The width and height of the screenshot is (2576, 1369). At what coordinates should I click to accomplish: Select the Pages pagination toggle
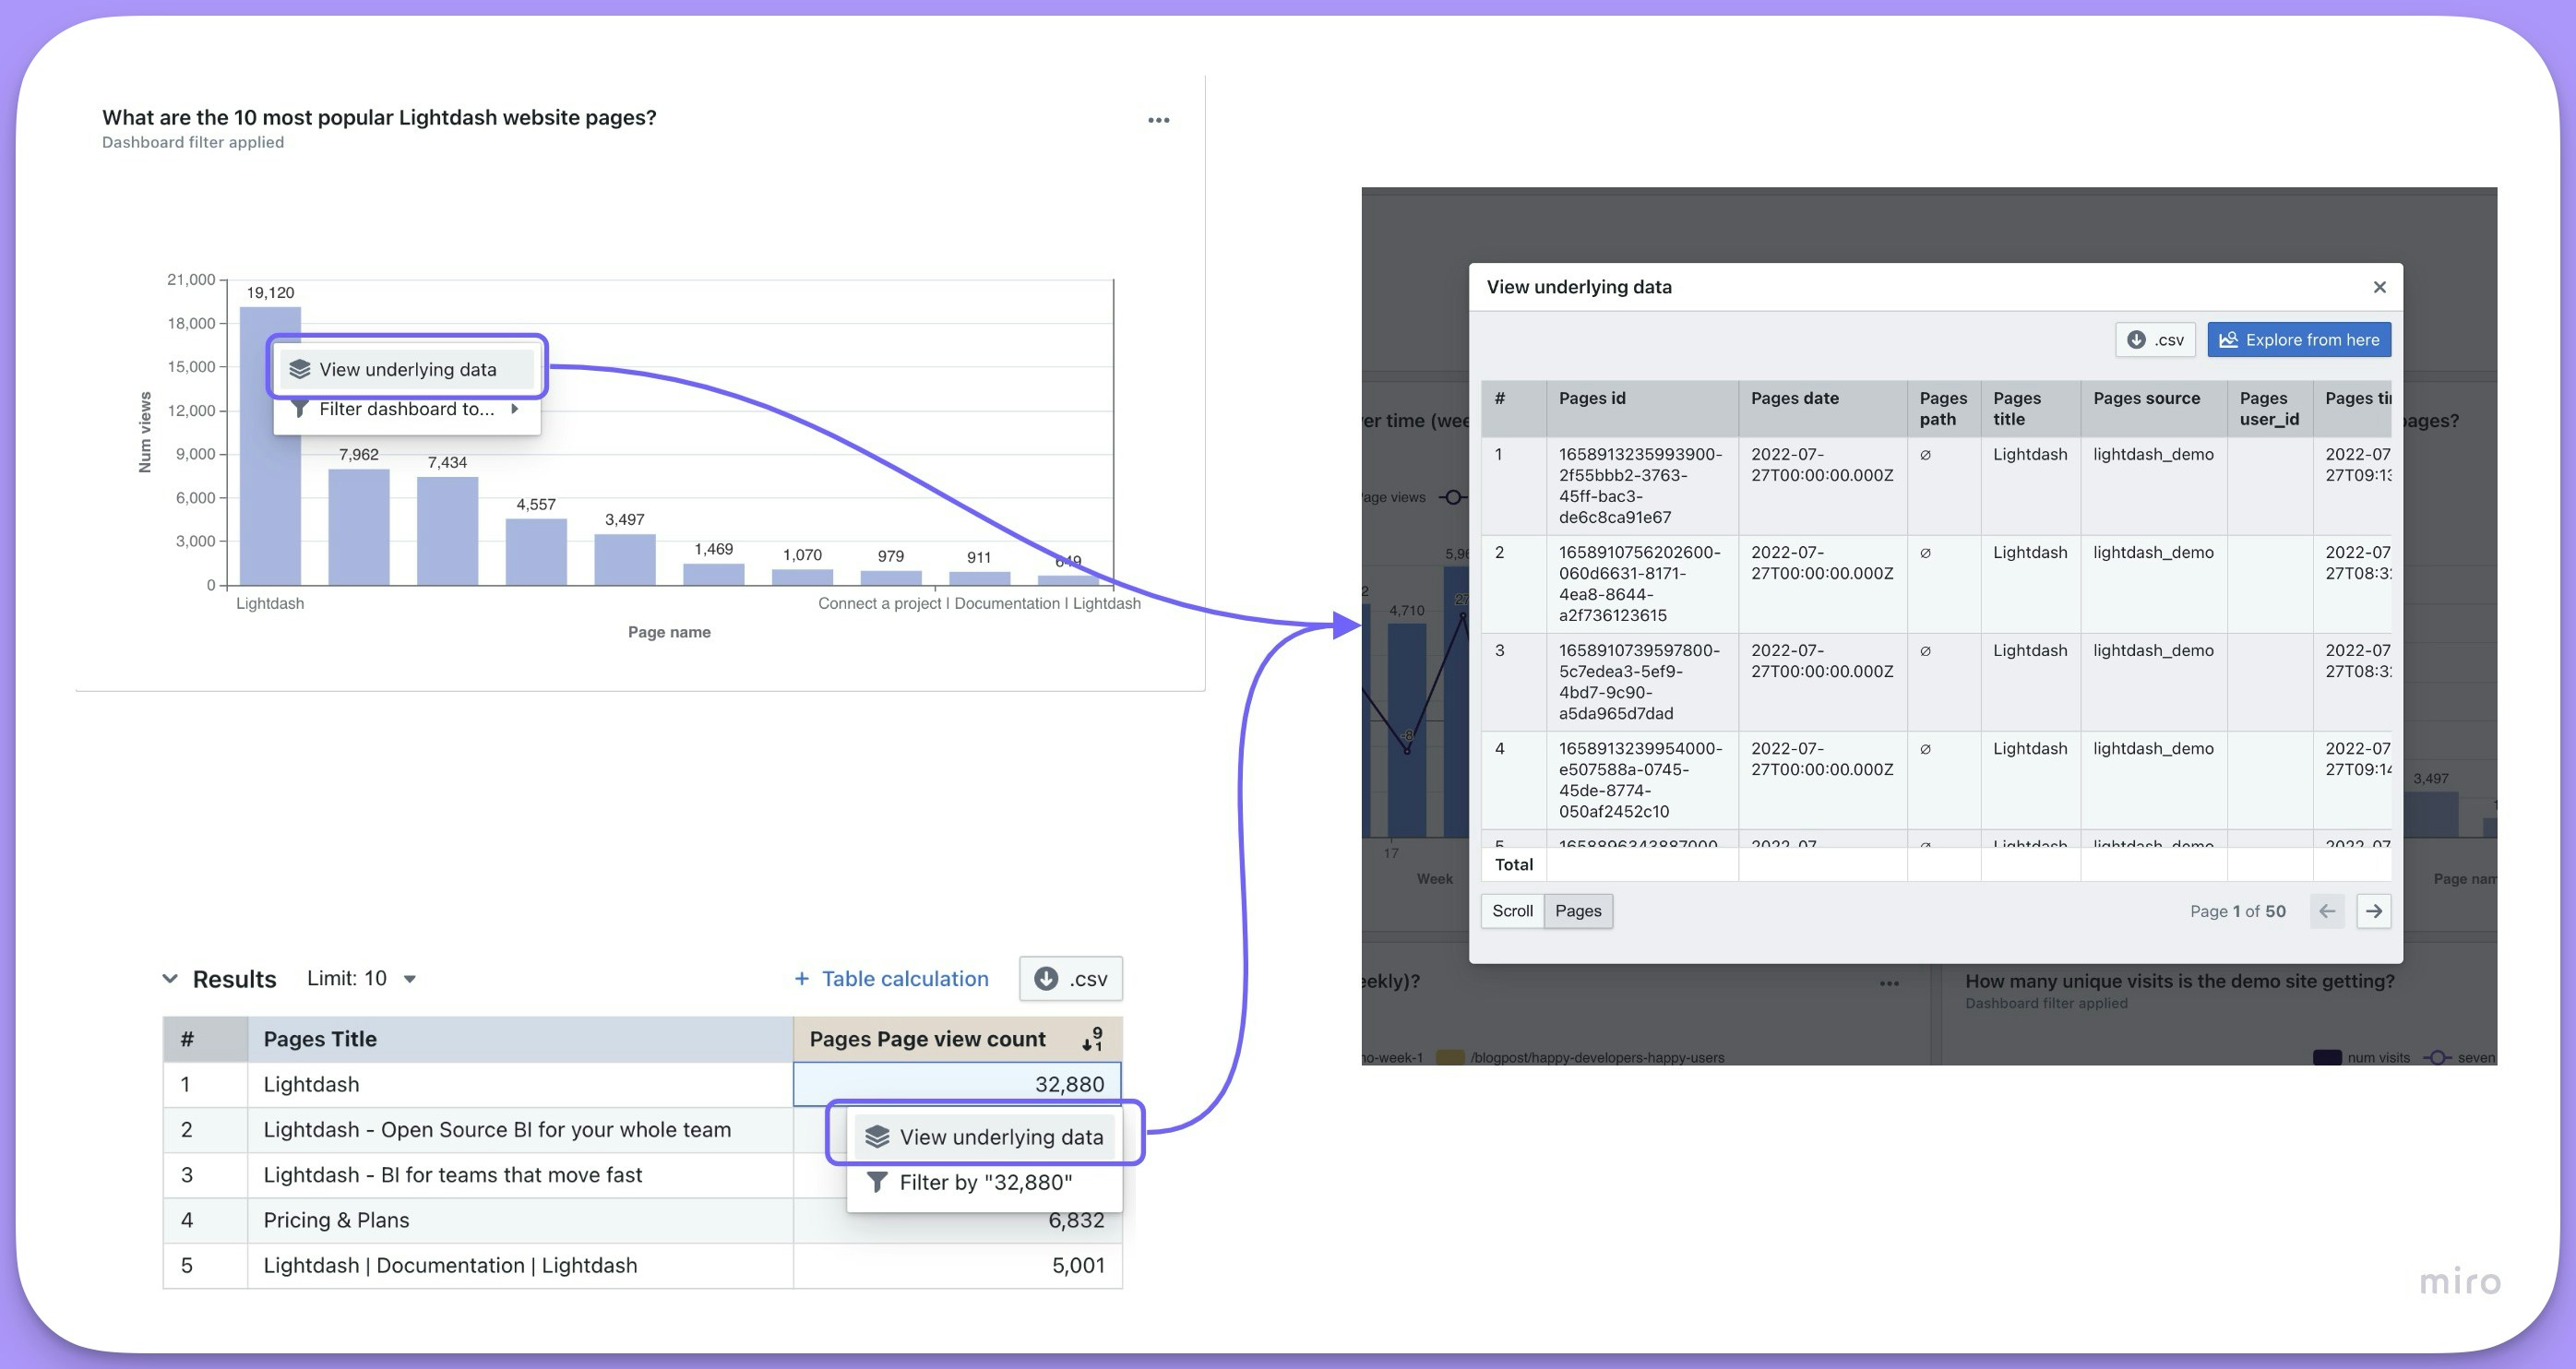1577,911
